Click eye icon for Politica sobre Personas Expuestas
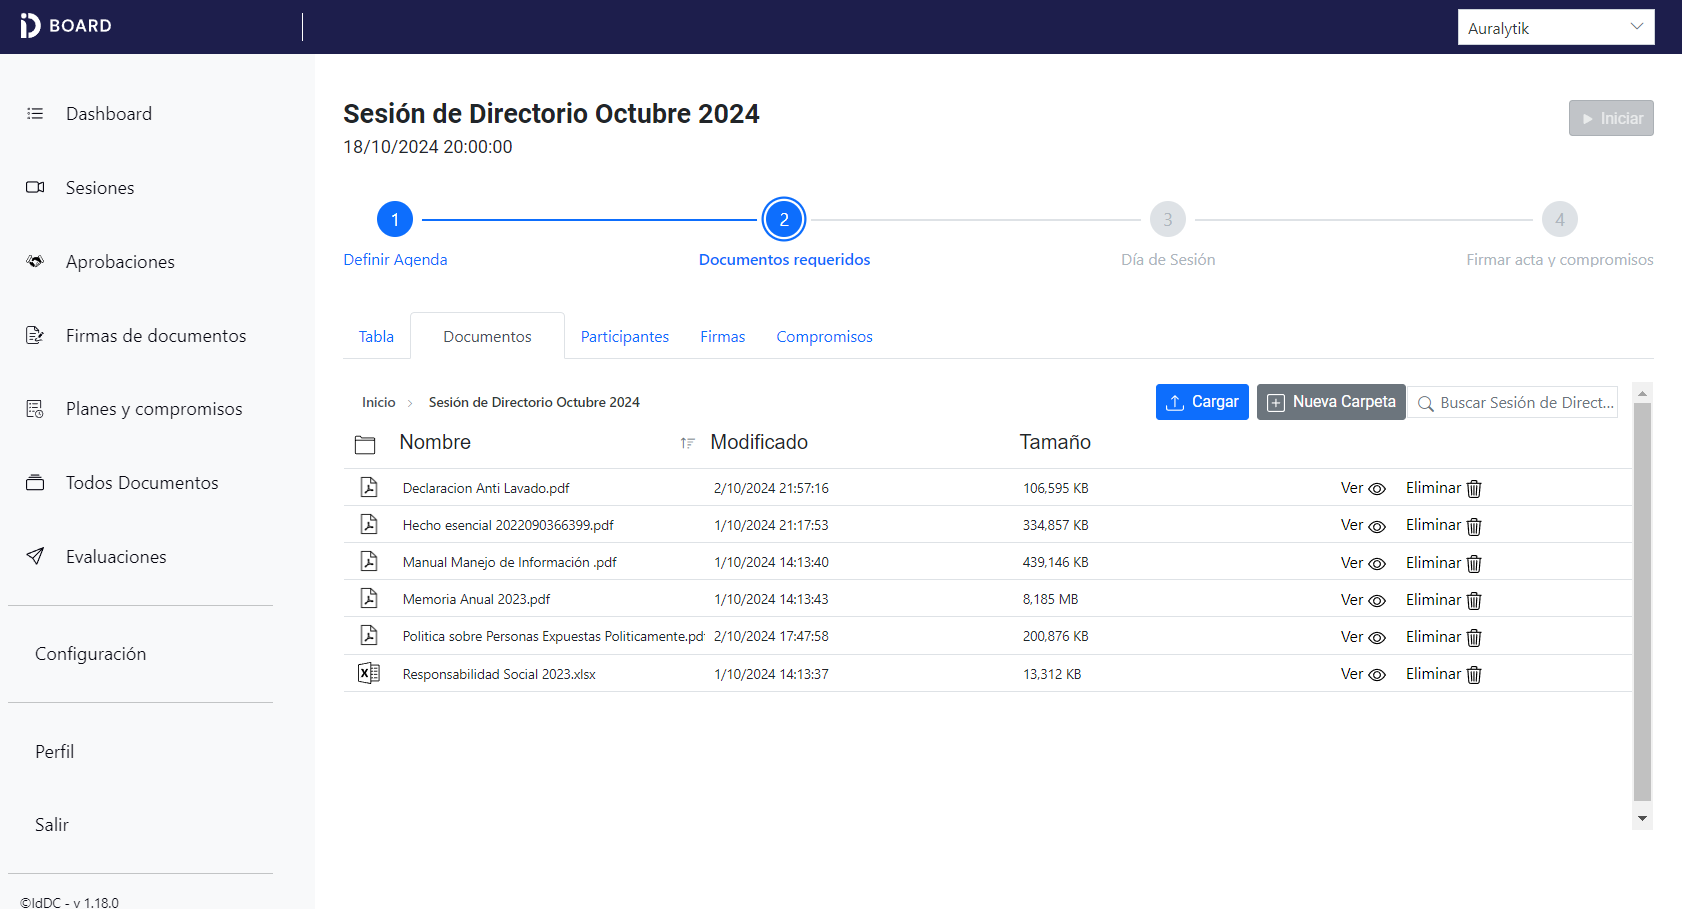 click(x=1377, y=637)
